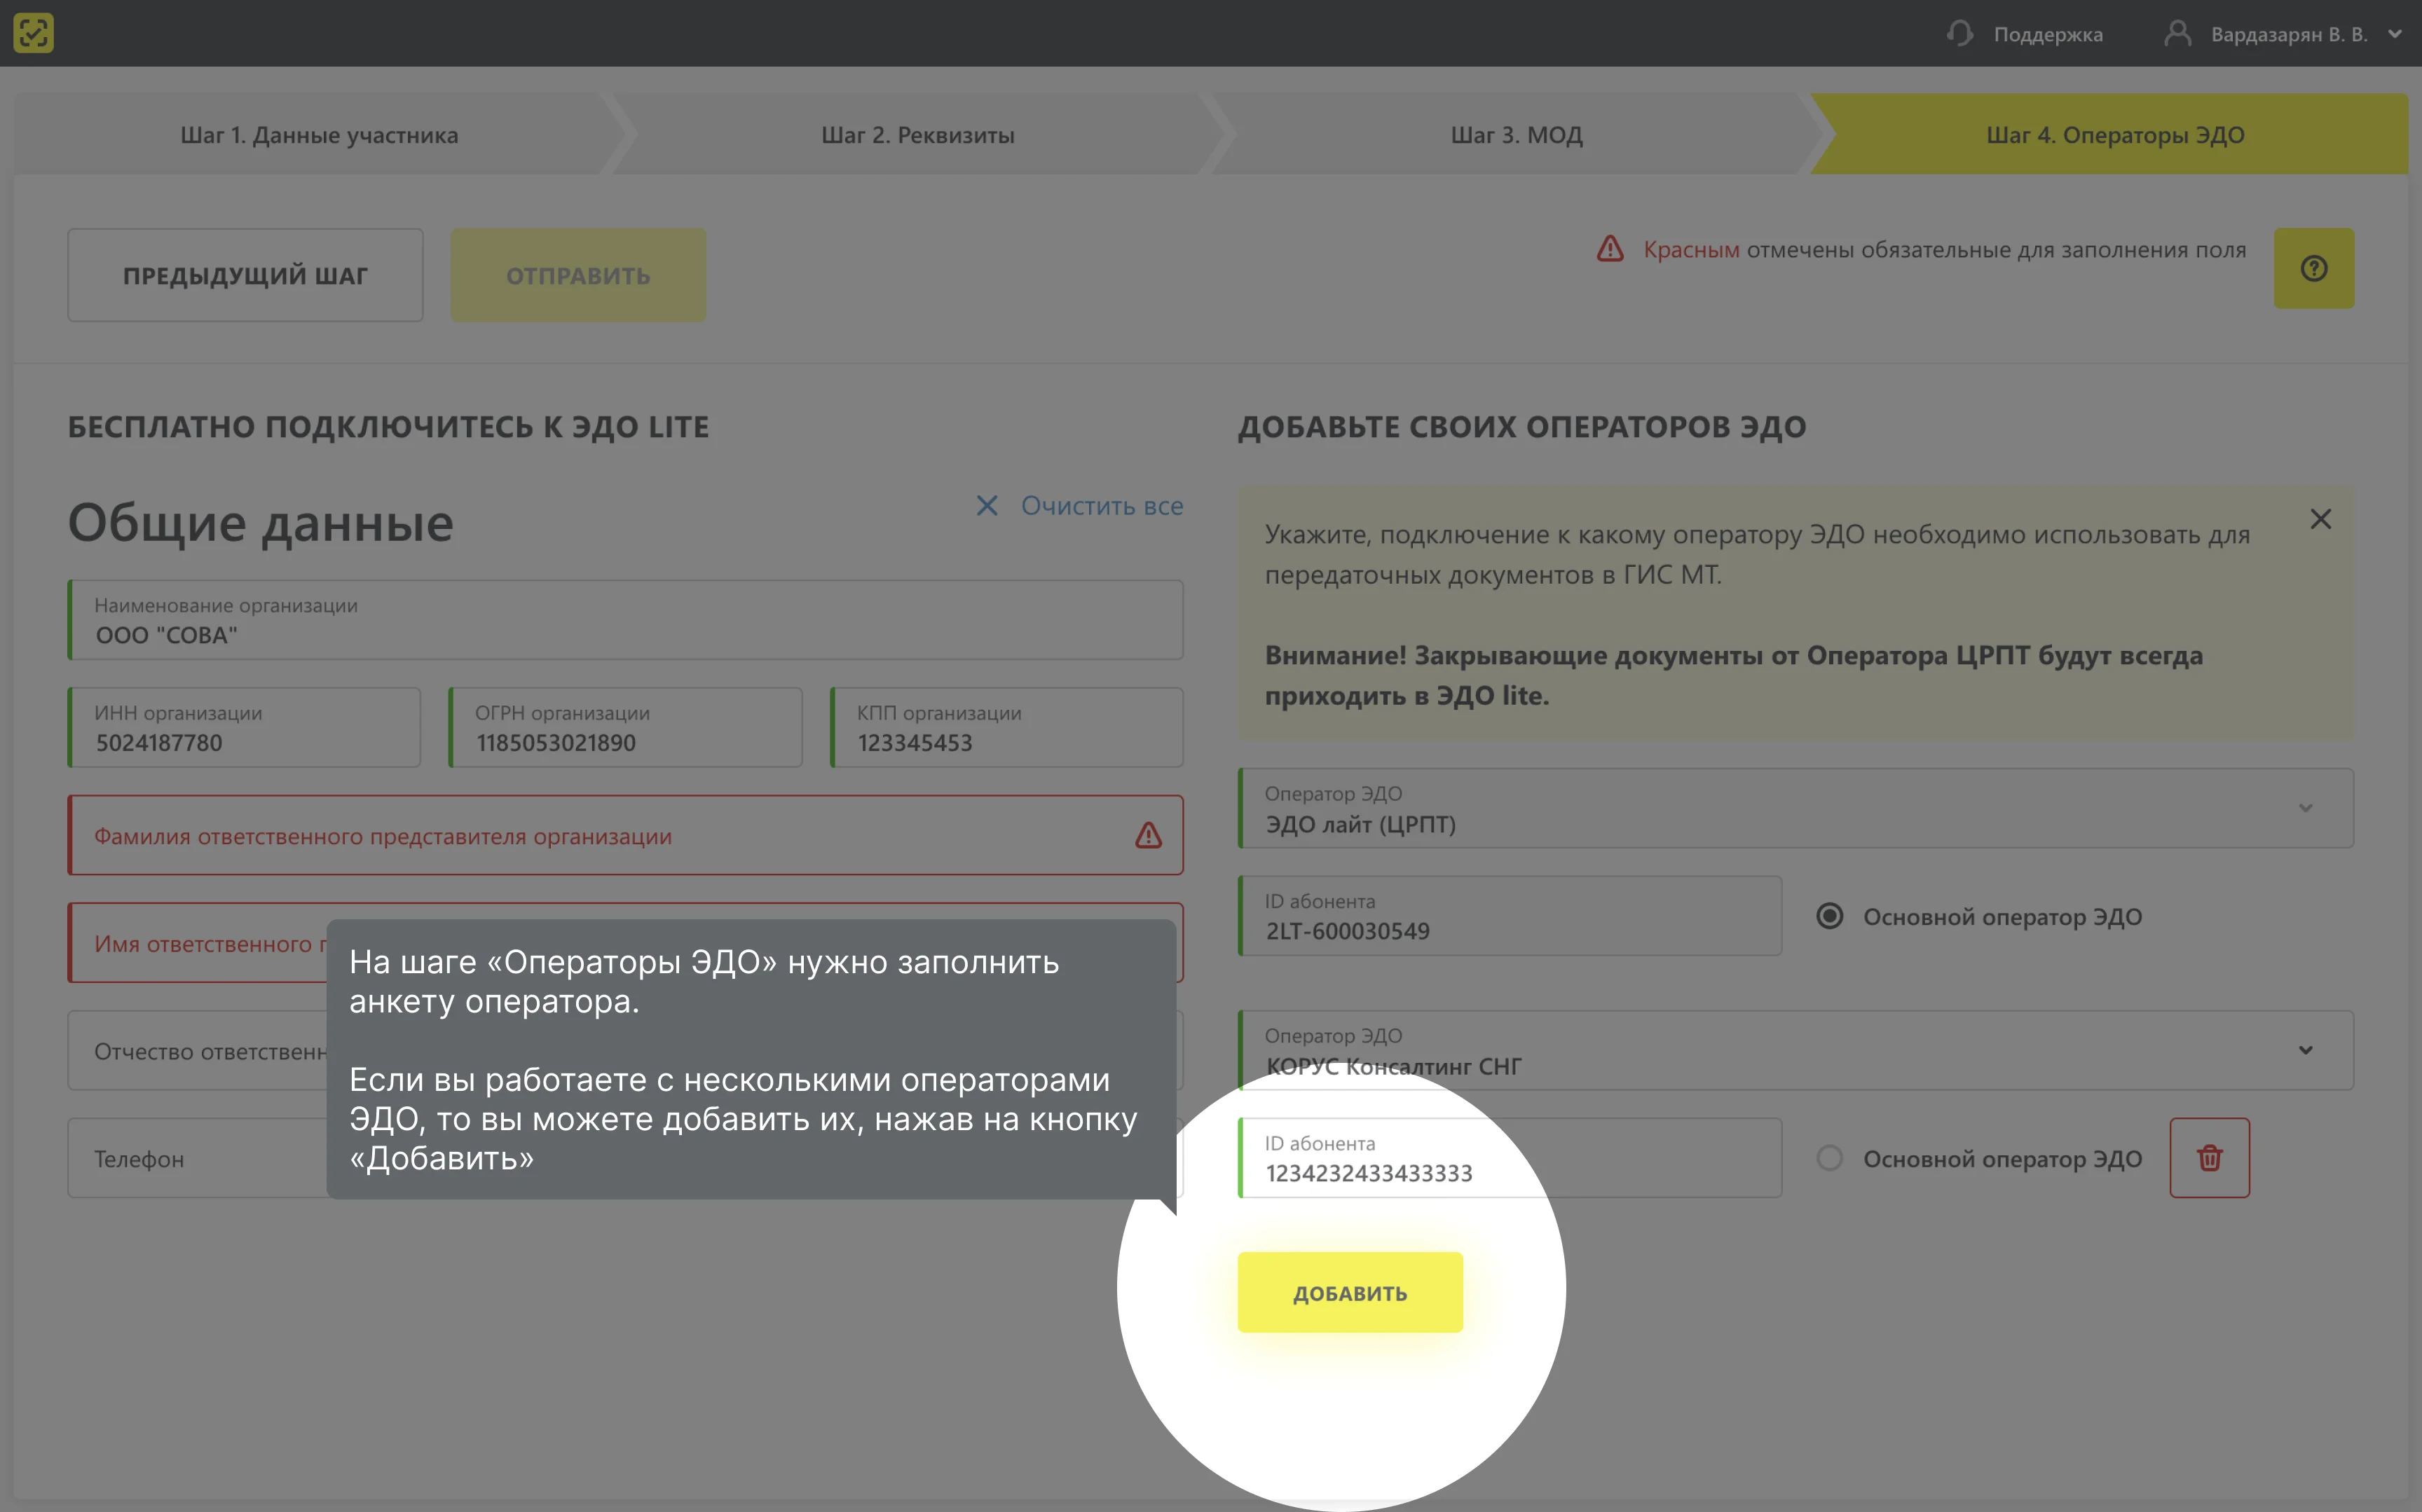
Task: Go to Шаг 1. Данные участника tab
Action: point(319,135)
